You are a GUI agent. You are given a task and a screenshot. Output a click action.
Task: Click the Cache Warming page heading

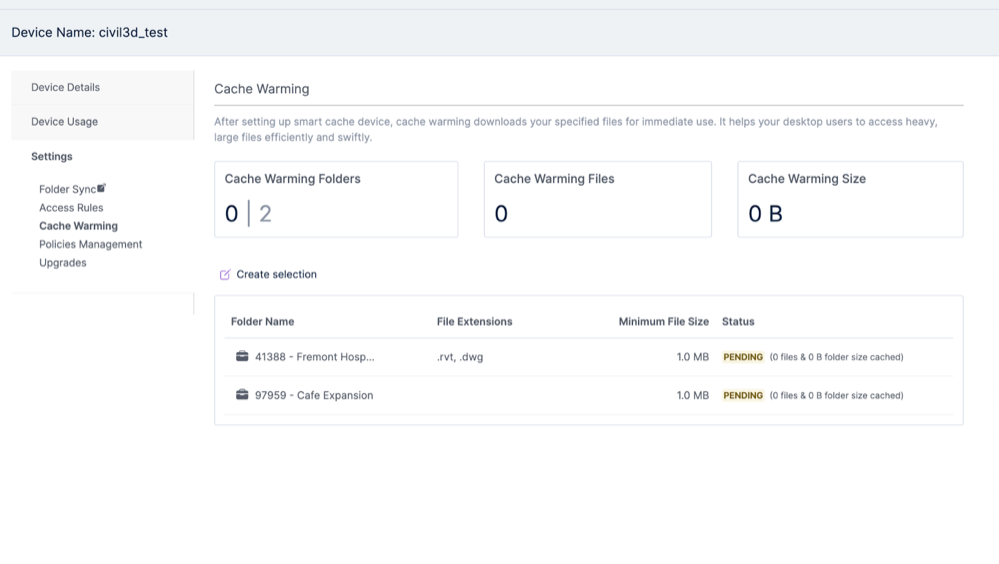(x=262, y=89)
